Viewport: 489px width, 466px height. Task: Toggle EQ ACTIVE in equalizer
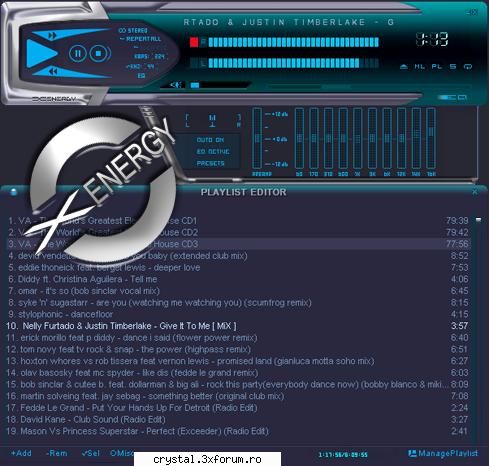(213, 152)
